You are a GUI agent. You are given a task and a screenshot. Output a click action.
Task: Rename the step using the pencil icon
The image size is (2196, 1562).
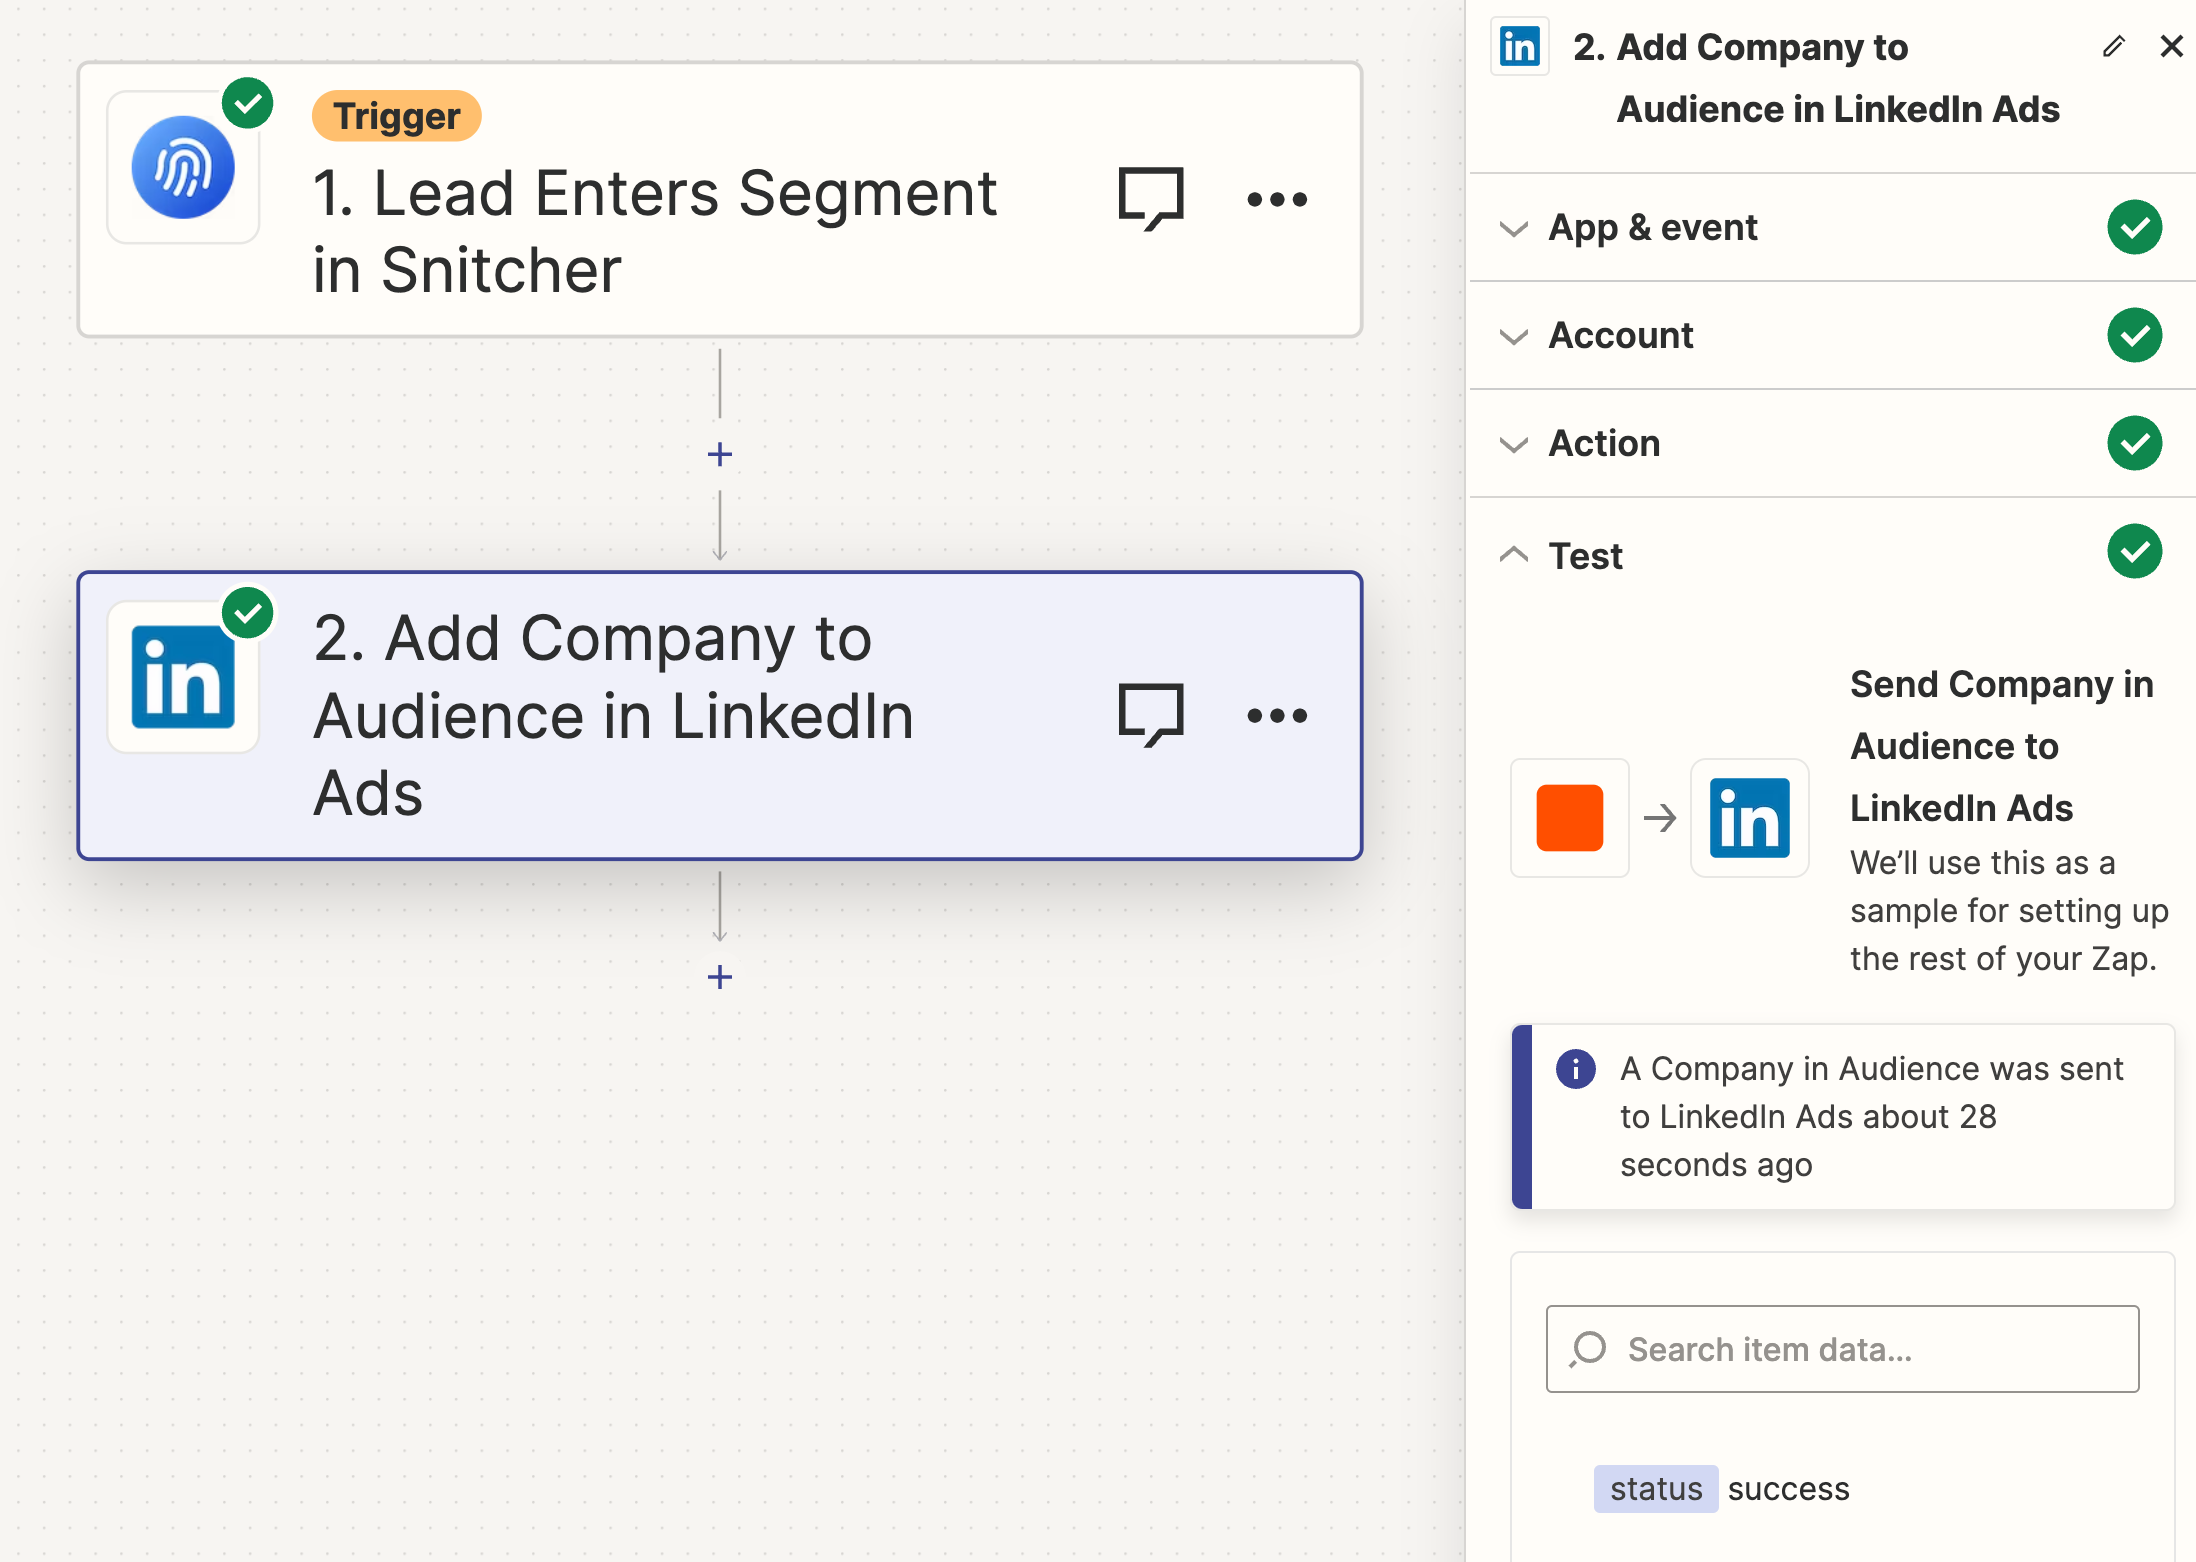pyautogui.click(x=2113, y=46)
